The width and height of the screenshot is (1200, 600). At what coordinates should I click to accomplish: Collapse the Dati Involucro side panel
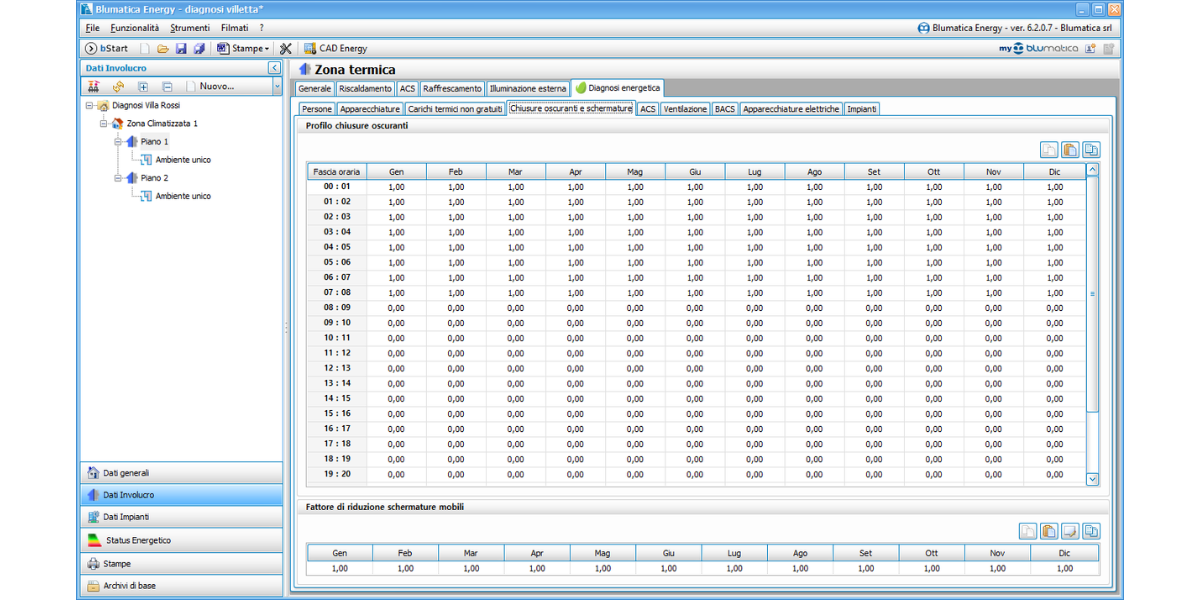click(x=275, y=68)
